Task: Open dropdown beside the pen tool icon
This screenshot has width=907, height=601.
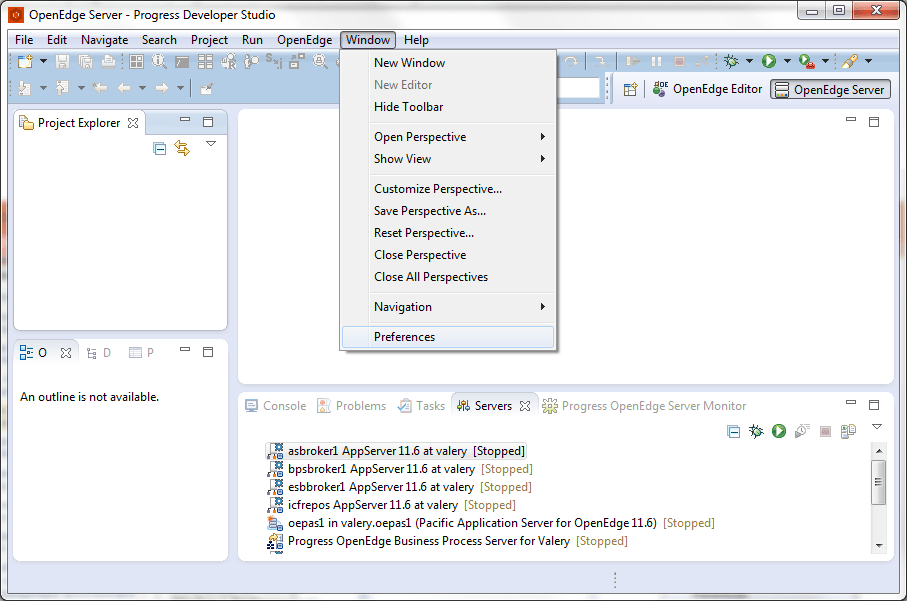Action: [868, 61]
